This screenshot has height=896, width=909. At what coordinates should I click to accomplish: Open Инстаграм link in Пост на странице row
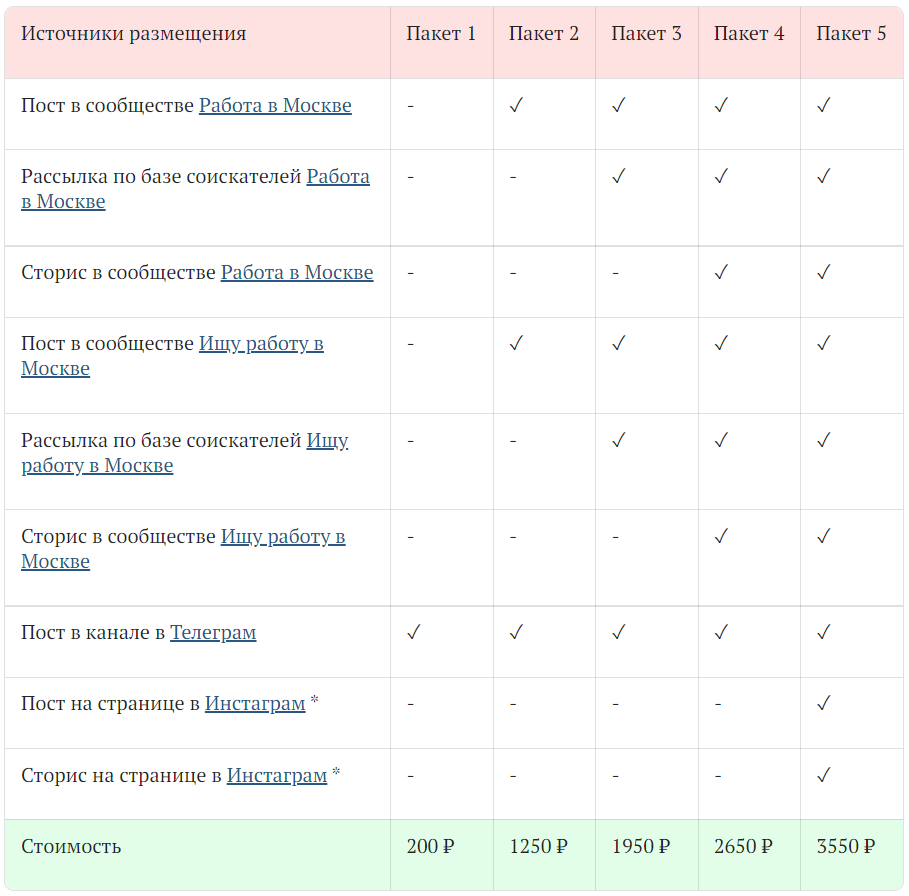[x=255, y=703]
